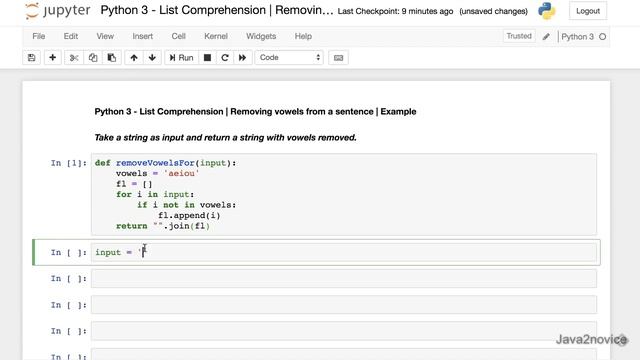Click the empty cell below the active cell

click(x=344, y=279)
